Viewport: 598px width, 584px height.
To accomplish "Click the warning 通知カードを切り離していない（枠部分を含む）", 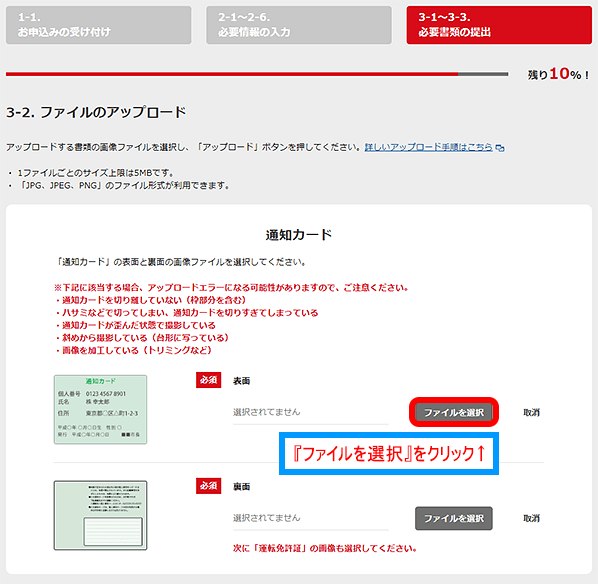I will pos(151,300).
